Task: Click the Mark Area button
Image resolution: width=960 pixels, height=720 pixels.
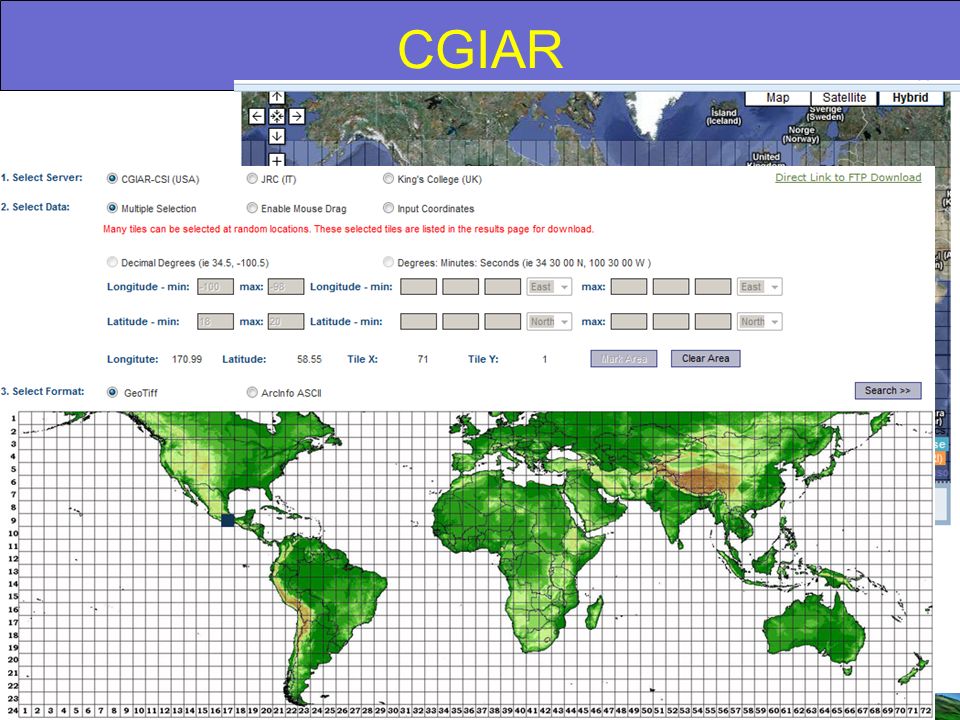Action: tap(624, 359)
